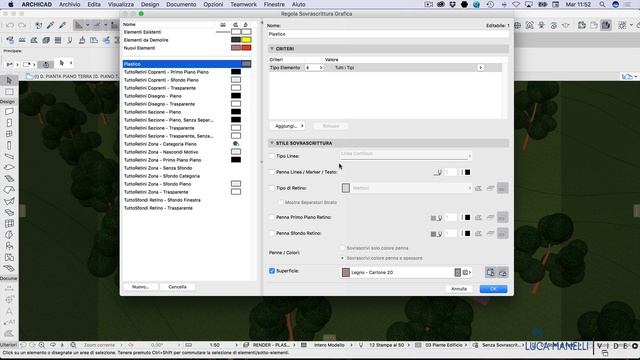Select the Door tool in the toolbox
The height and width of the screenshot is (360, 640).
point(9,123)
